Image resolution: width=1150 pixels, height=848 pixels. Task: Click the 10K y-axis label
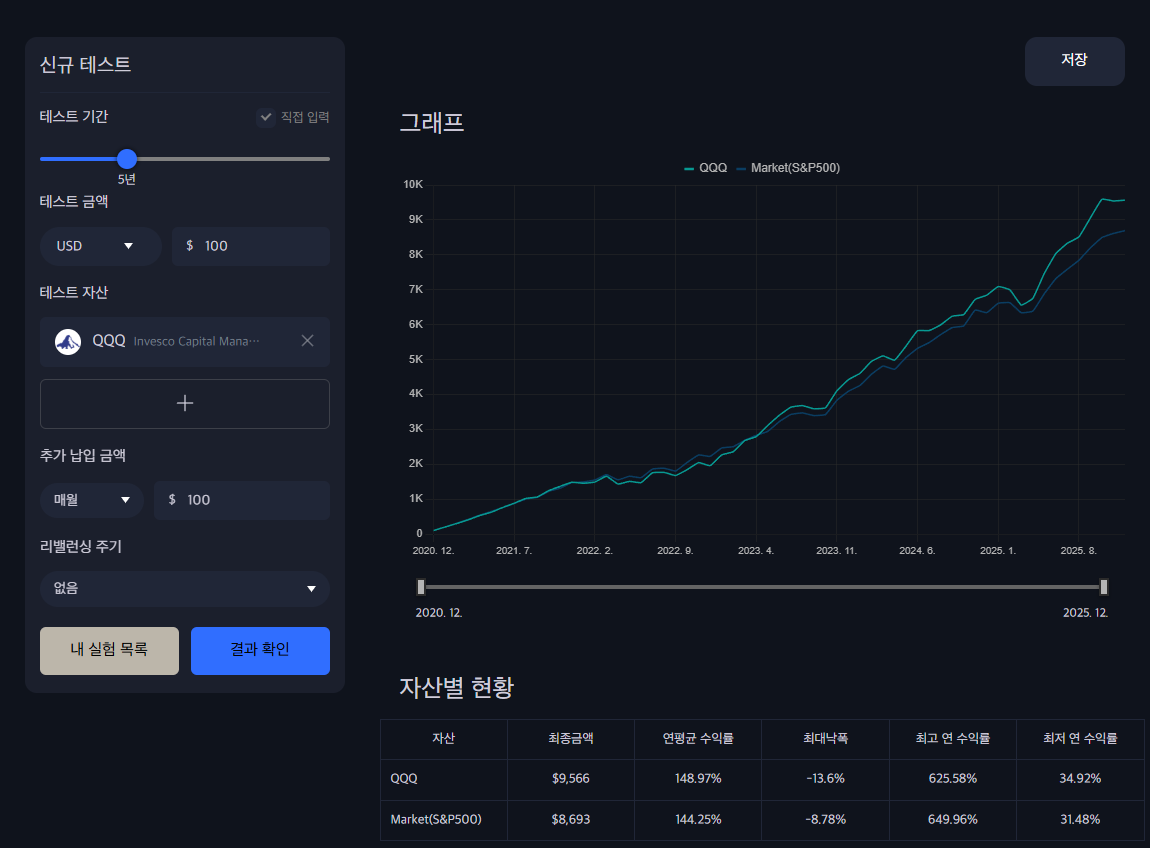coord(413,184)
